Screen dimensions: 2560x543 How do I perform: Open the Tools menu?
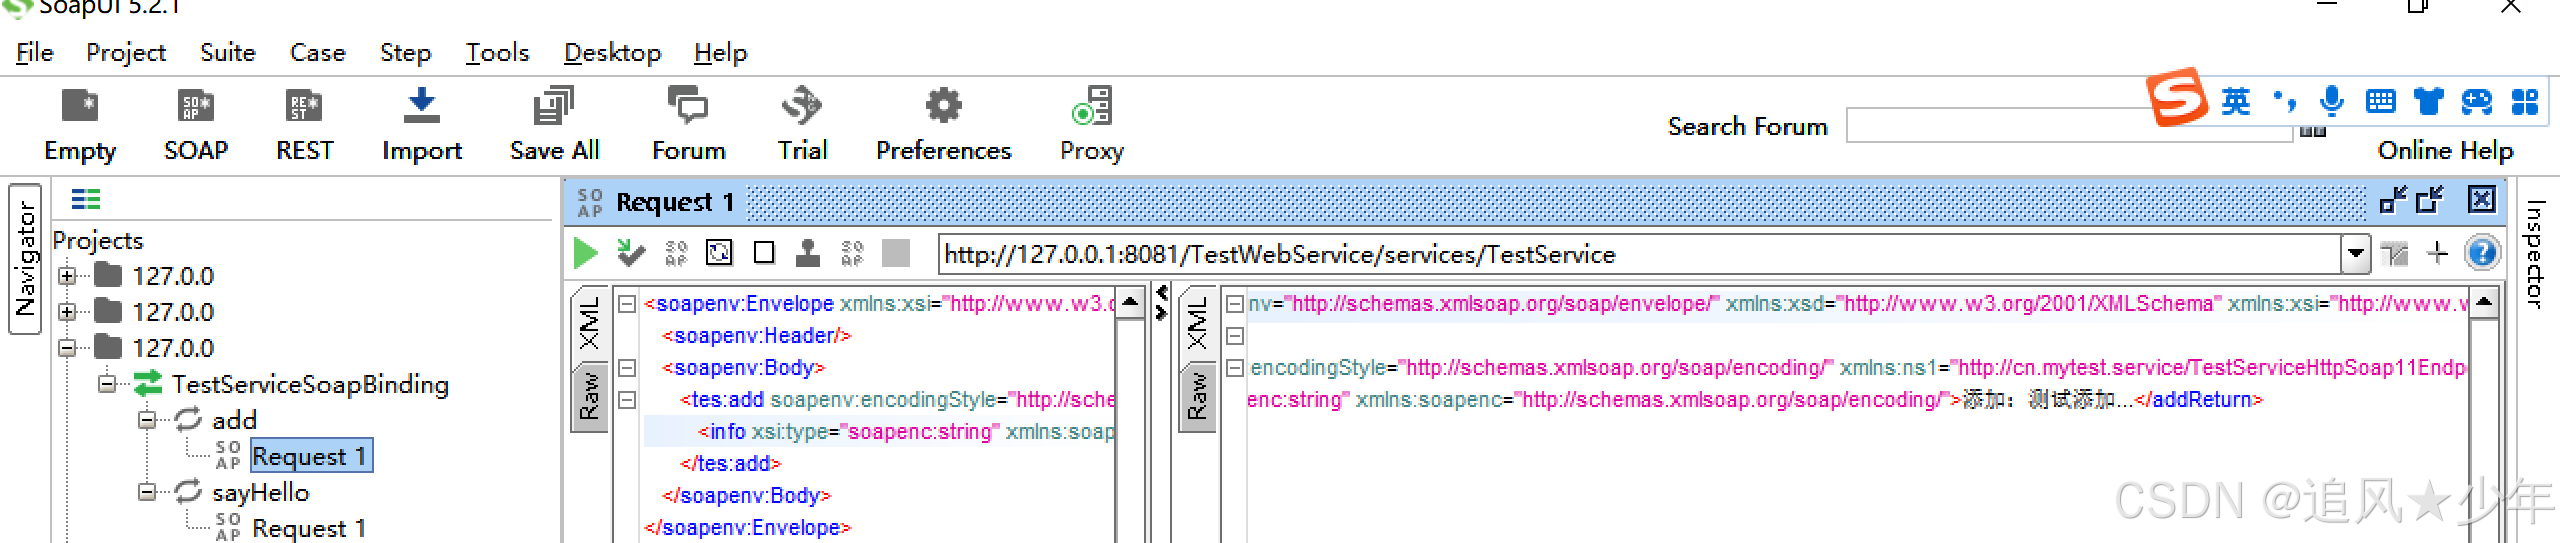[x=497, y=52]
